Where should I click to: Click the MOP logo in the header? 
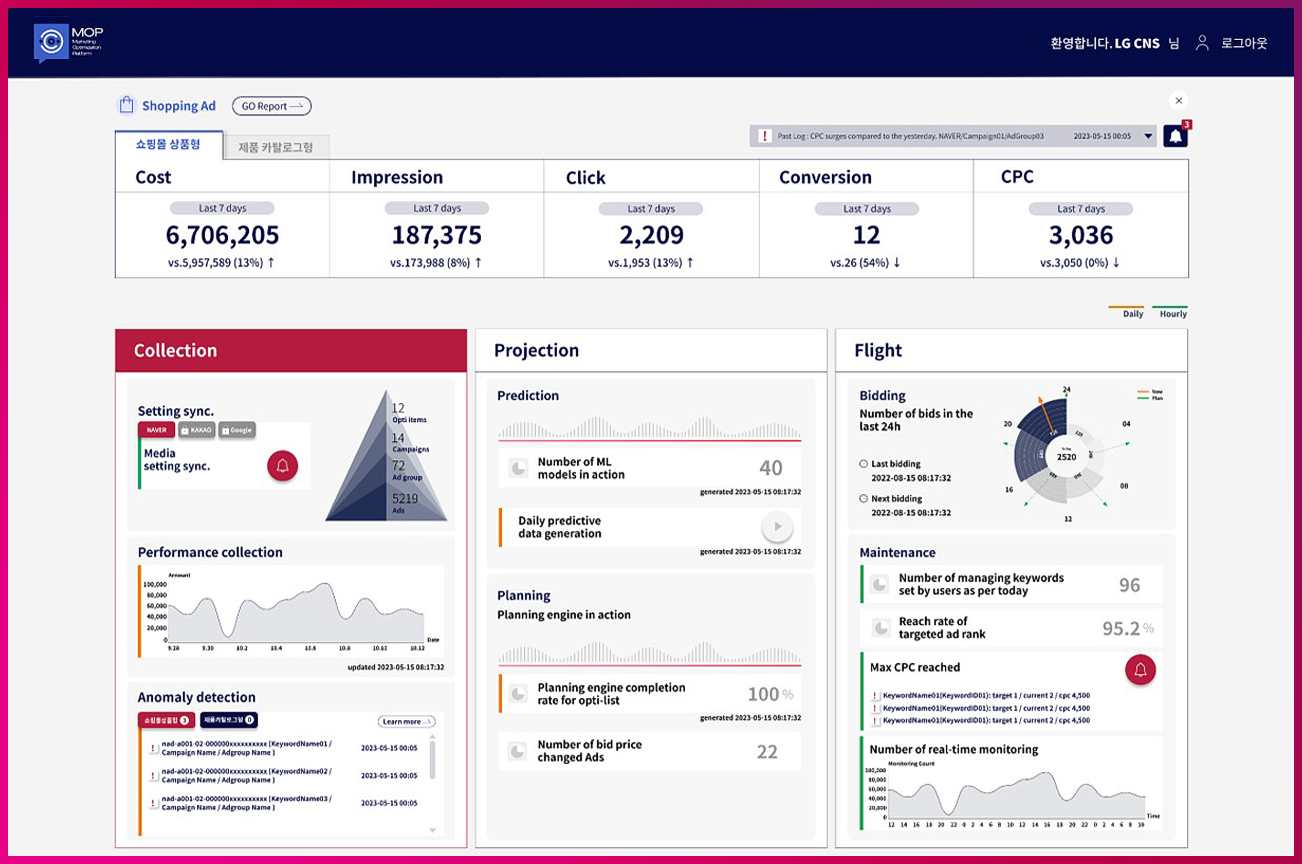point(68,42)
